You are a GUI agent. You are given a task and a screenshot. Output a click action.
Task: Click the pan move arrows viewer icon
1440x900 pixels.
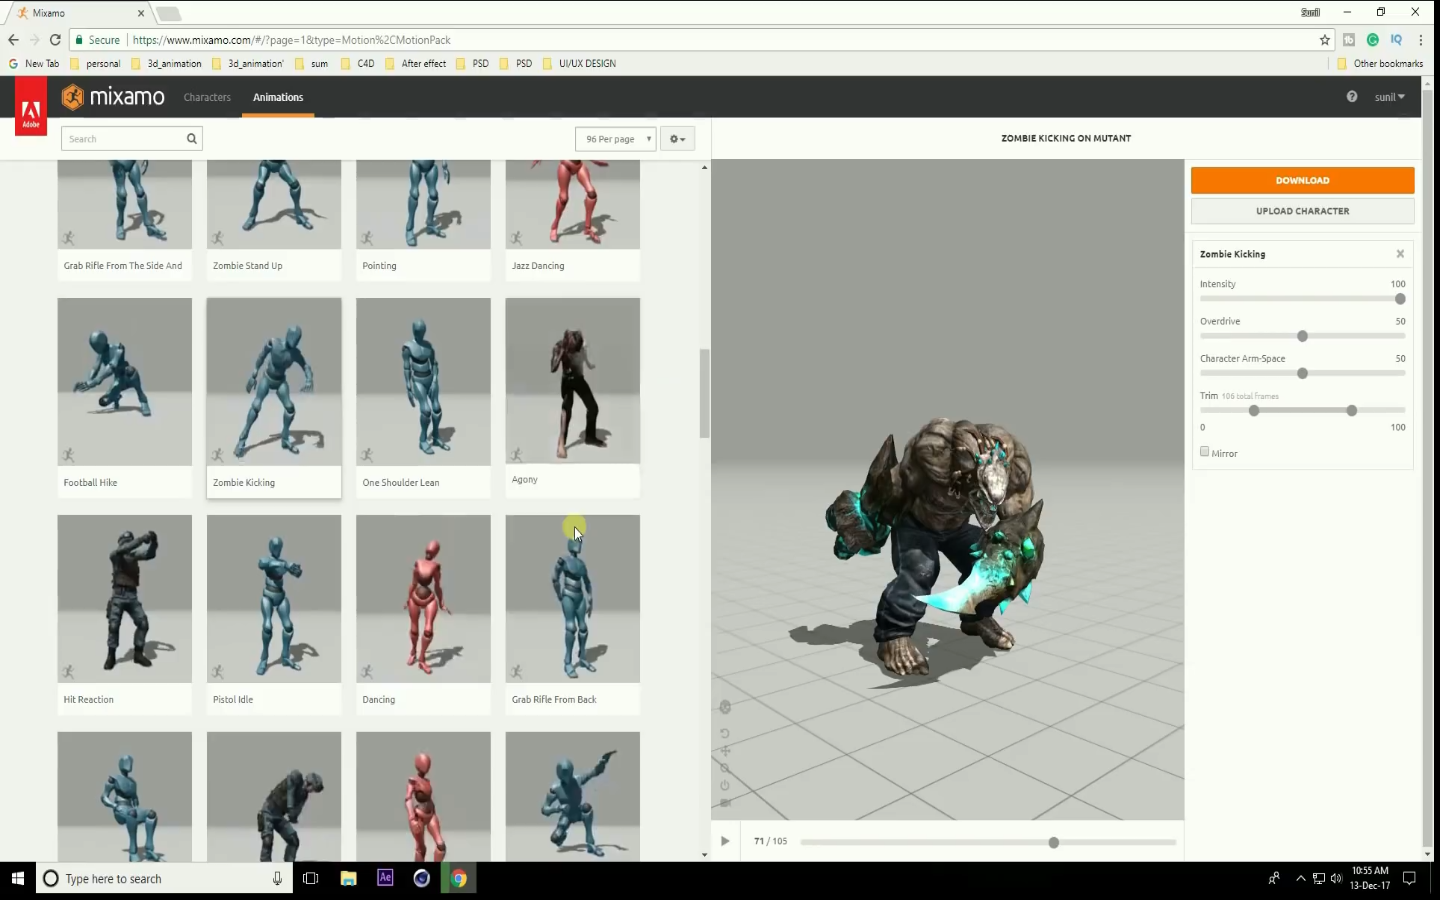[x=725, y=751]
